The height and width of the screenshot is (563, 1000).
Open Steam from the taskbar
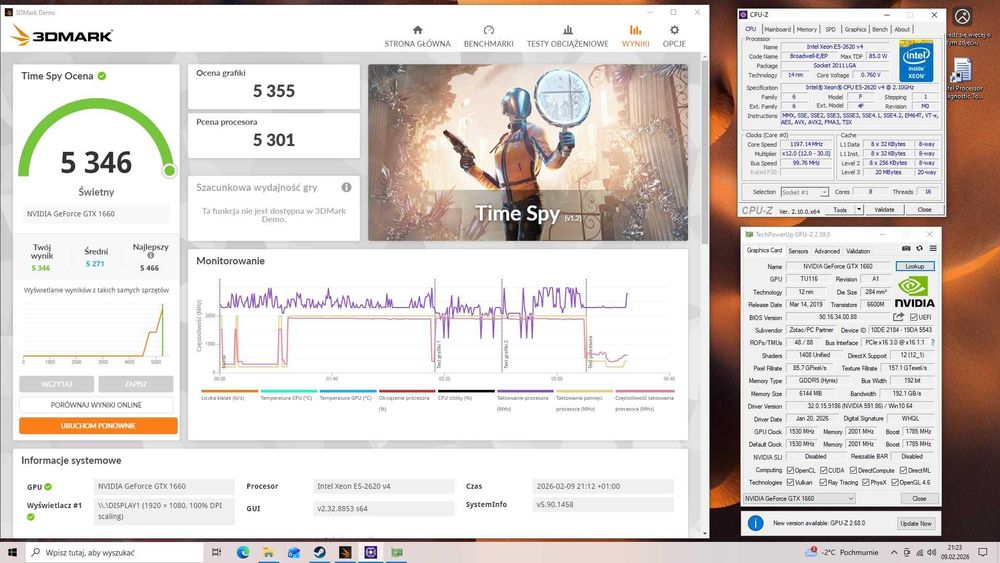[x=320, y=552]
